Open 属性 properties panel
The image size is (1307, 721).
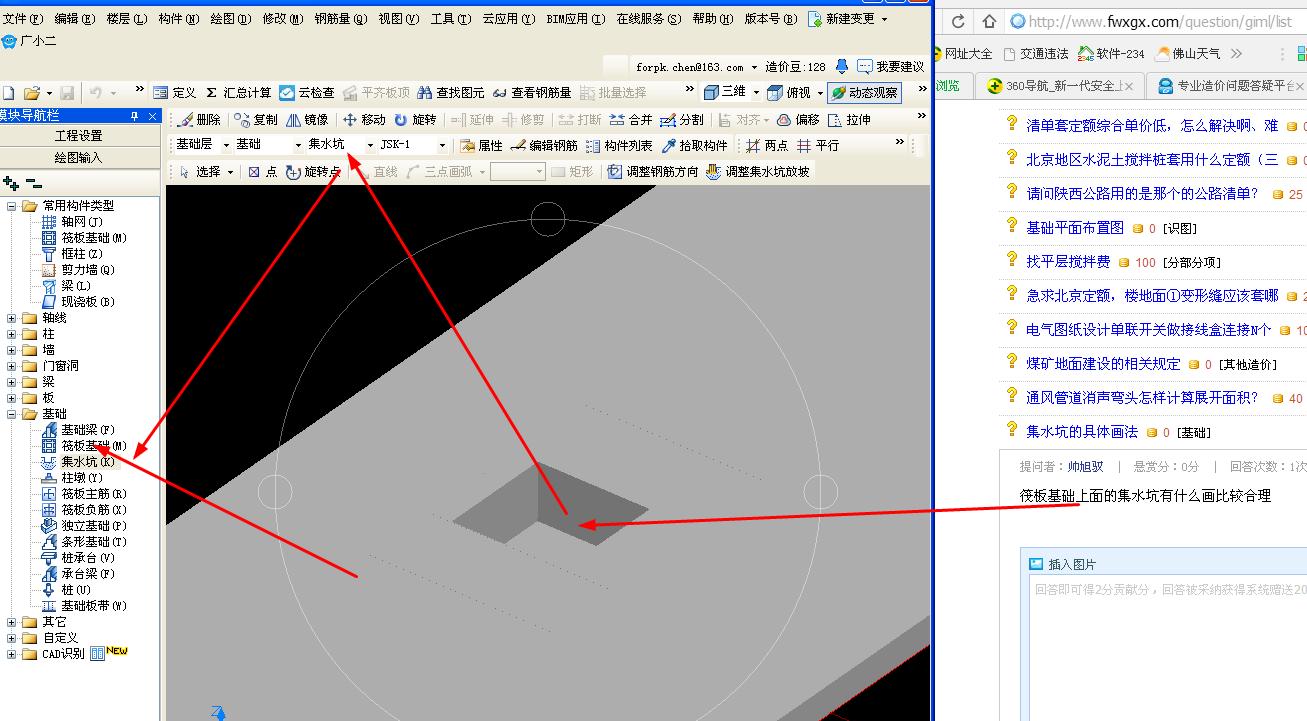482,145
